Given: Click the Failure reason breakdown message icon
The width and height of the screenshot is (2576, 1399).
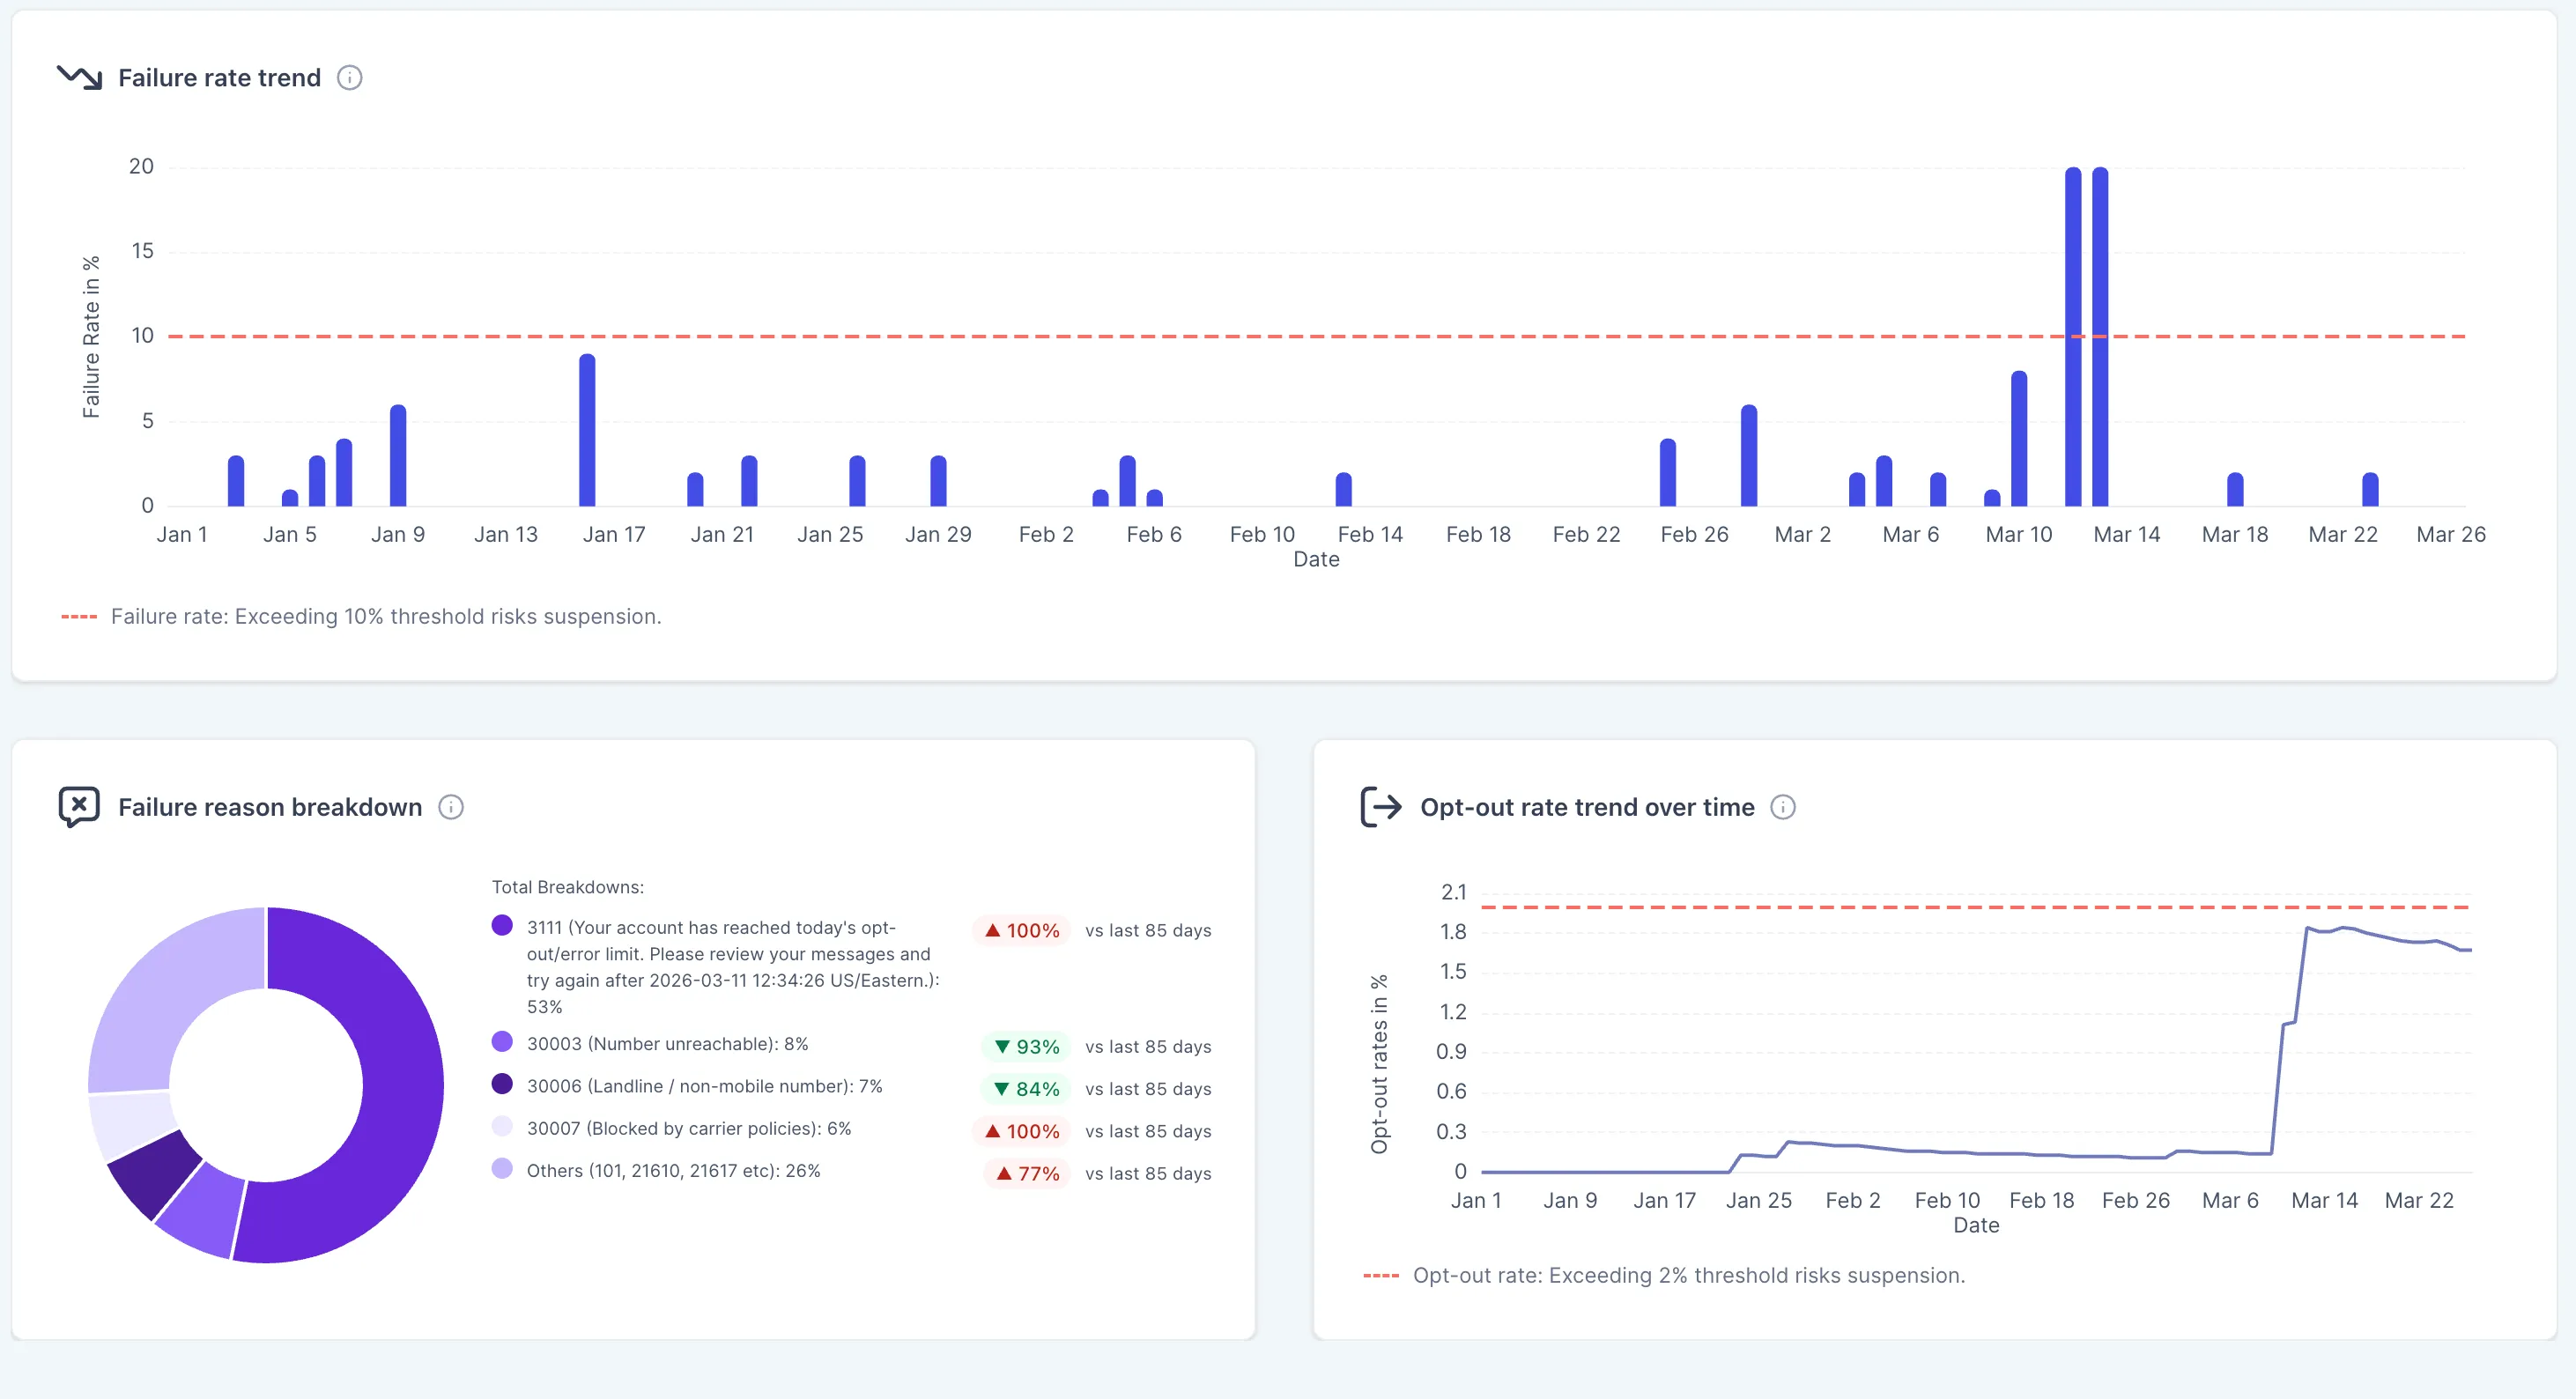Looking at the screenshot, I should tap(80, 806).
